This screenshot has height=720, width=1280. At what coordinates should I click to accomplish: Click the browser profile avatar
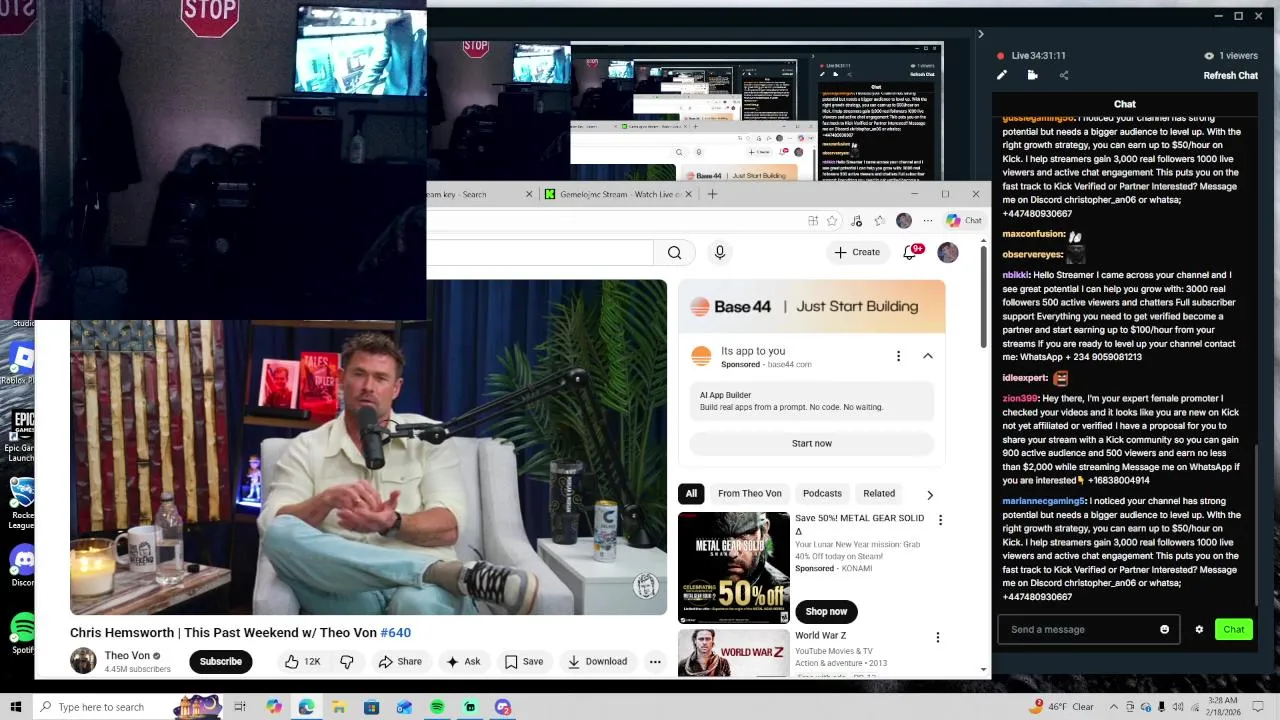(x=904, y=220)
